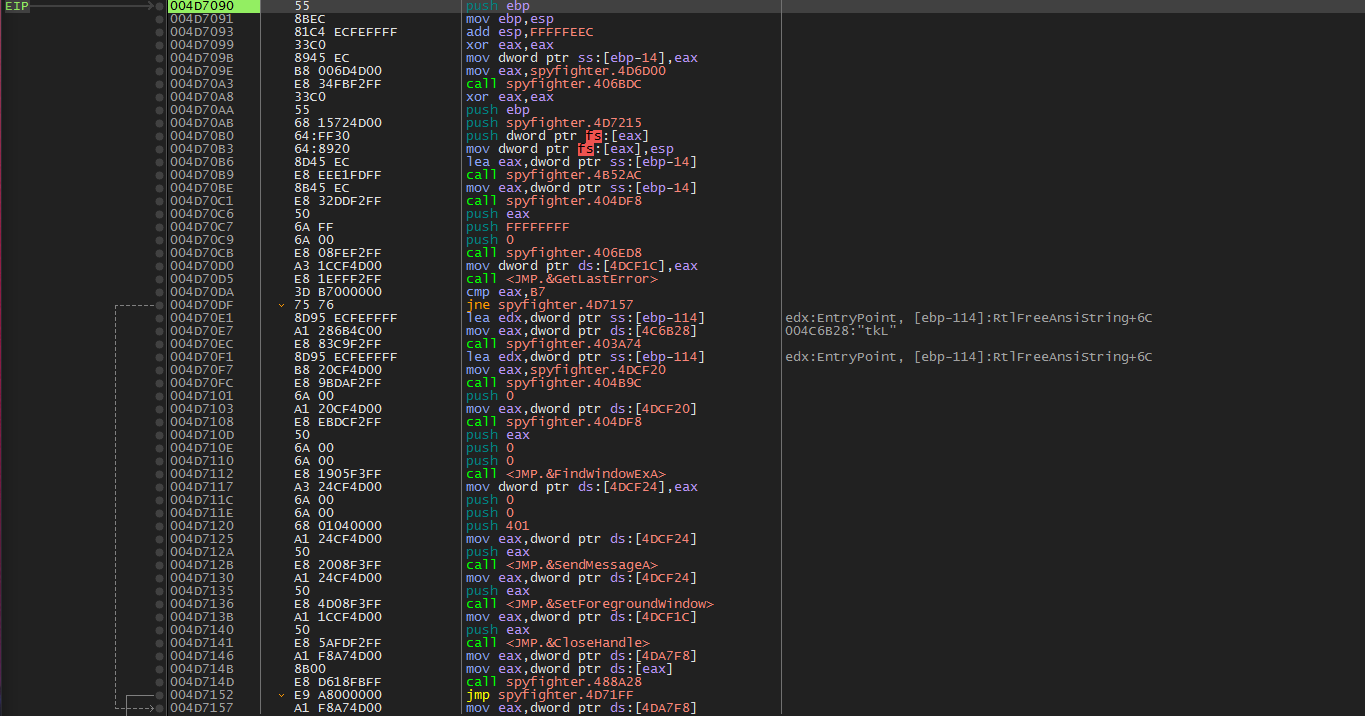This screenshot has width=1365, height=716.
Task: Toggle breakpoint dot at address 004D70C6
Action: click(x=160, y=214)
